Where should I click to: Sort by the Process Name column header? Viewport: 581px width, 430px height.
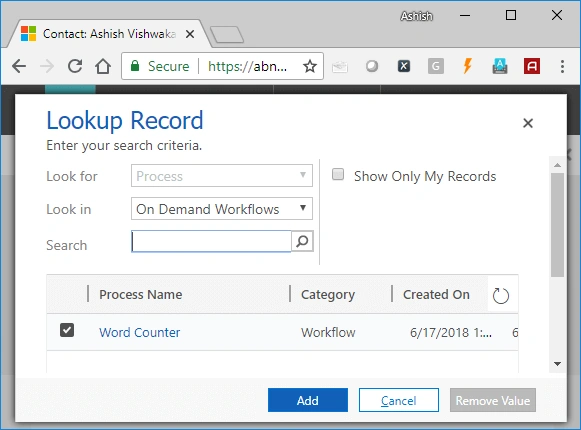pos(140,295)
